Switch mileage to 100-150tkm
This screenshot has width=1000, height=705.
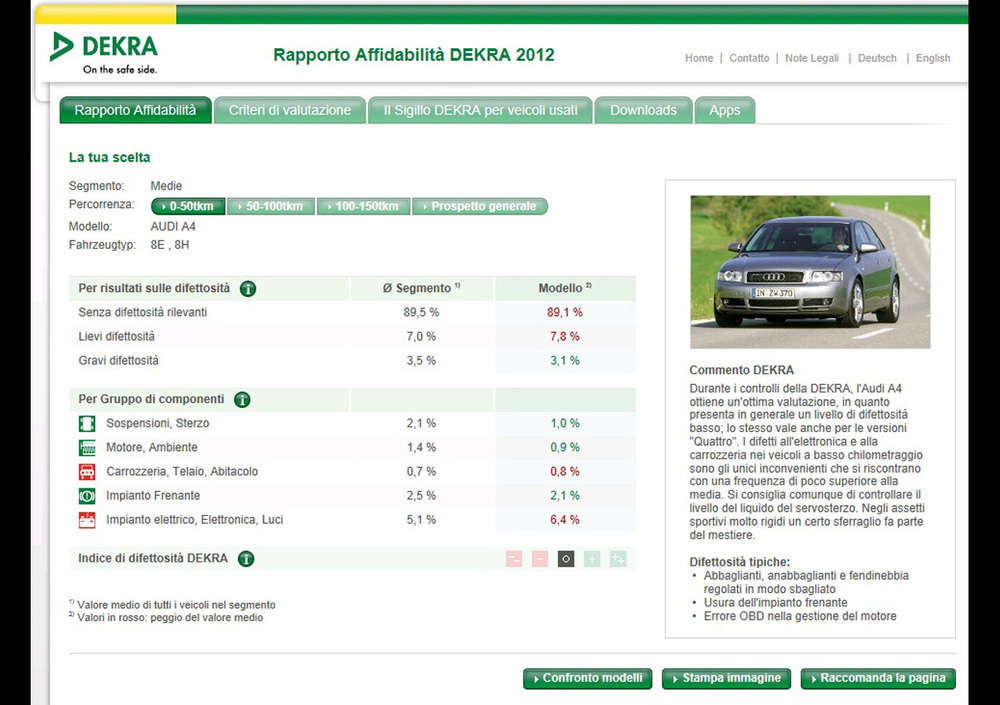(x=364, y=207)
